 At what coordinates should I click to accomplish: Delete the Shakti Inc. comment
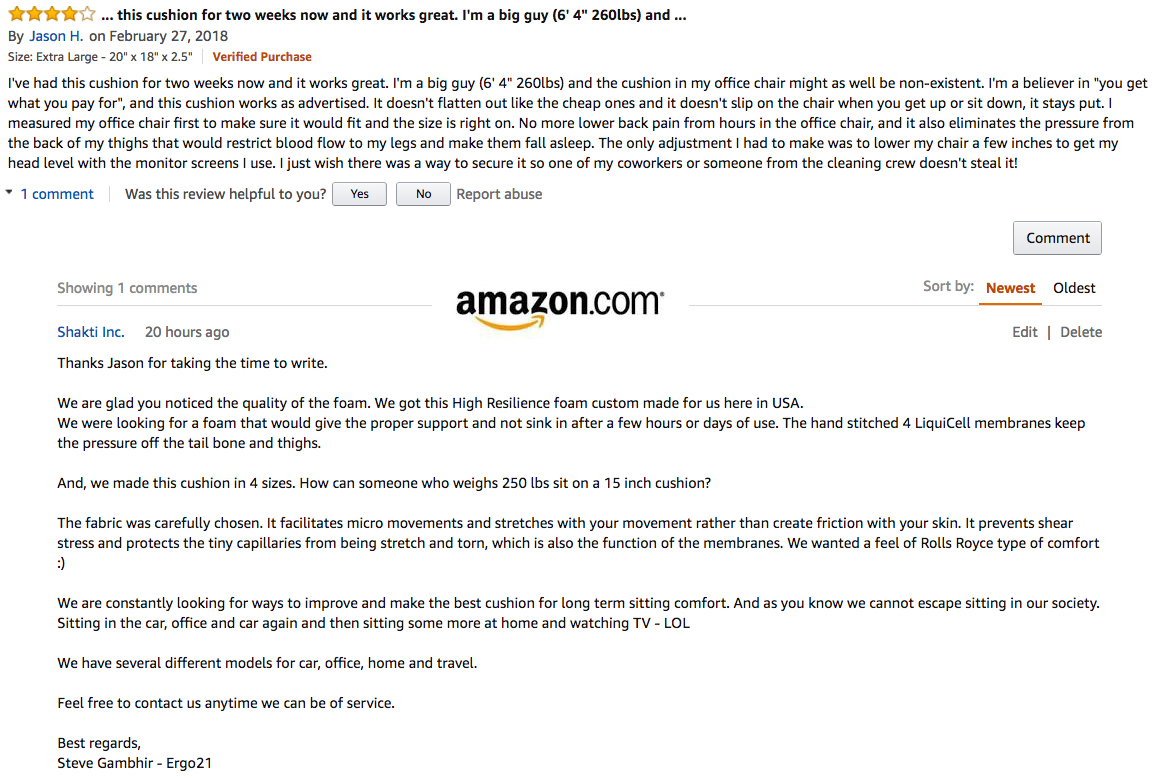[x=1081, y=332]
